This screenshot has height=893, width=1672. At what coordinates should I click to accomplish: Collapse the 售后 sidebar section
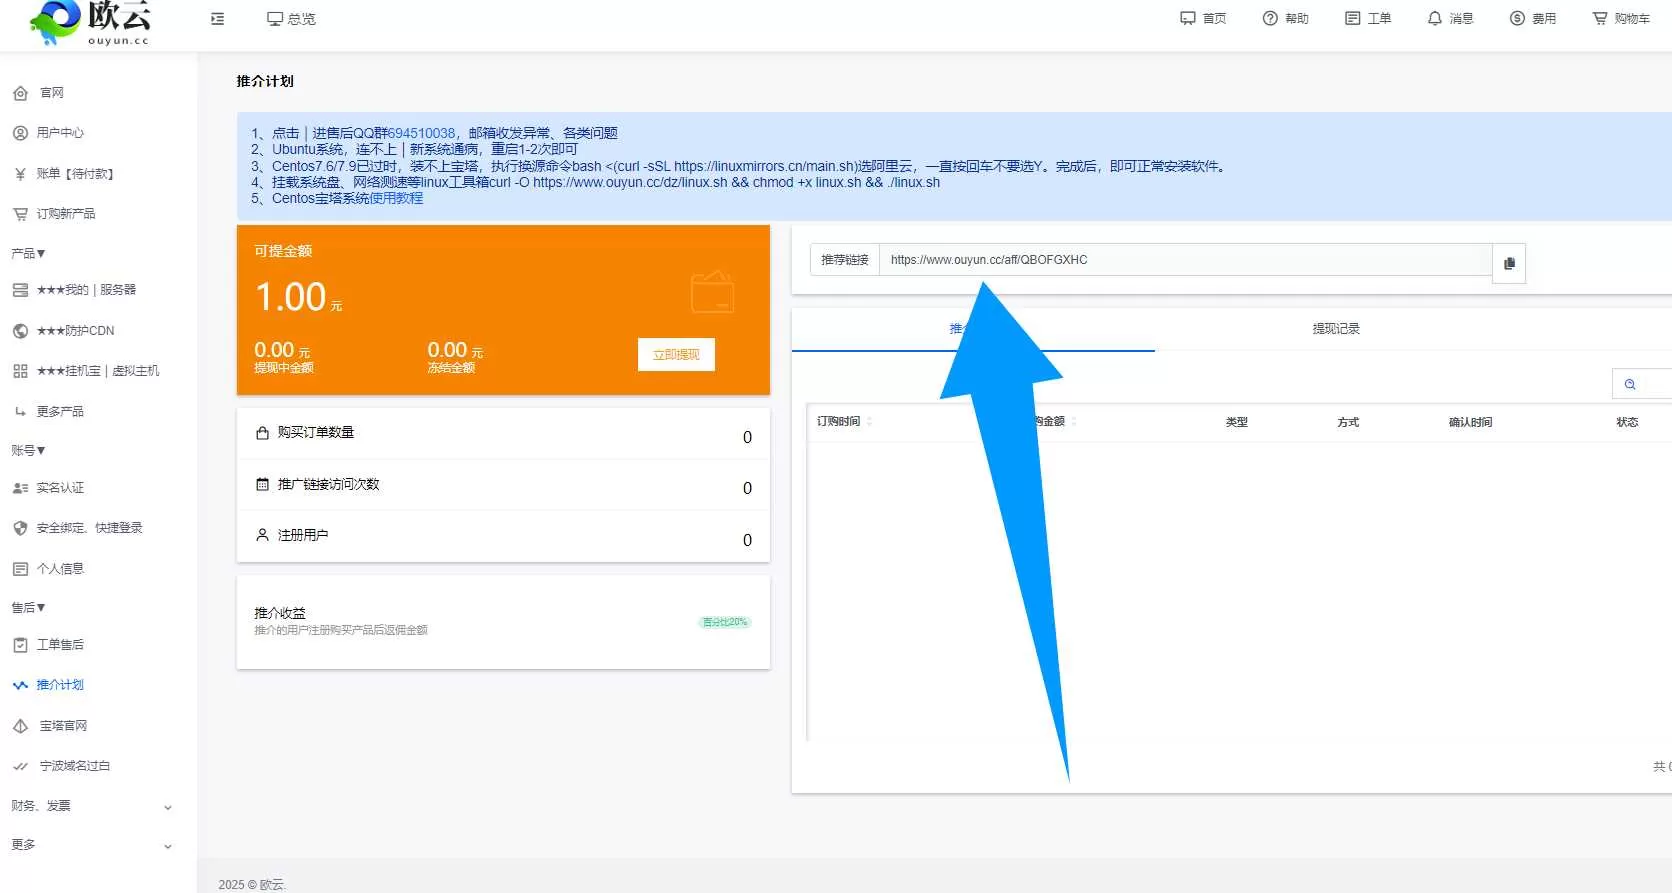click(29, 608)
